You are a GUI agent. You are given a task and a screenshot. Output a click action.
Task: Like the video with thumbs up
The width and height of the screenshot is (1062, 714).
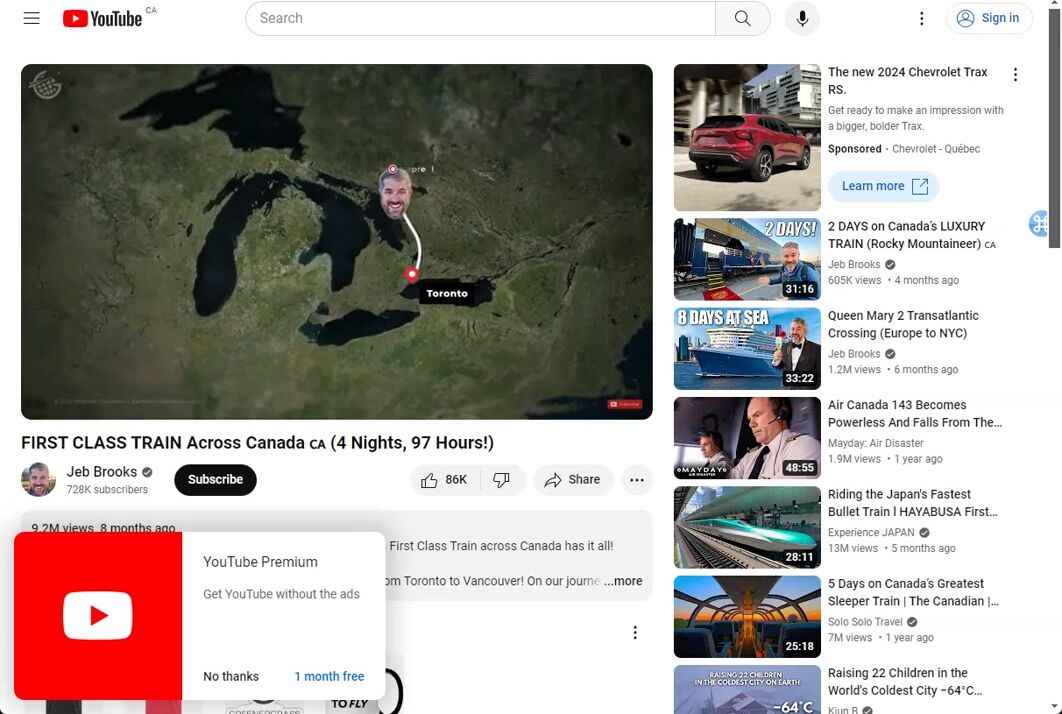(444, 480)
